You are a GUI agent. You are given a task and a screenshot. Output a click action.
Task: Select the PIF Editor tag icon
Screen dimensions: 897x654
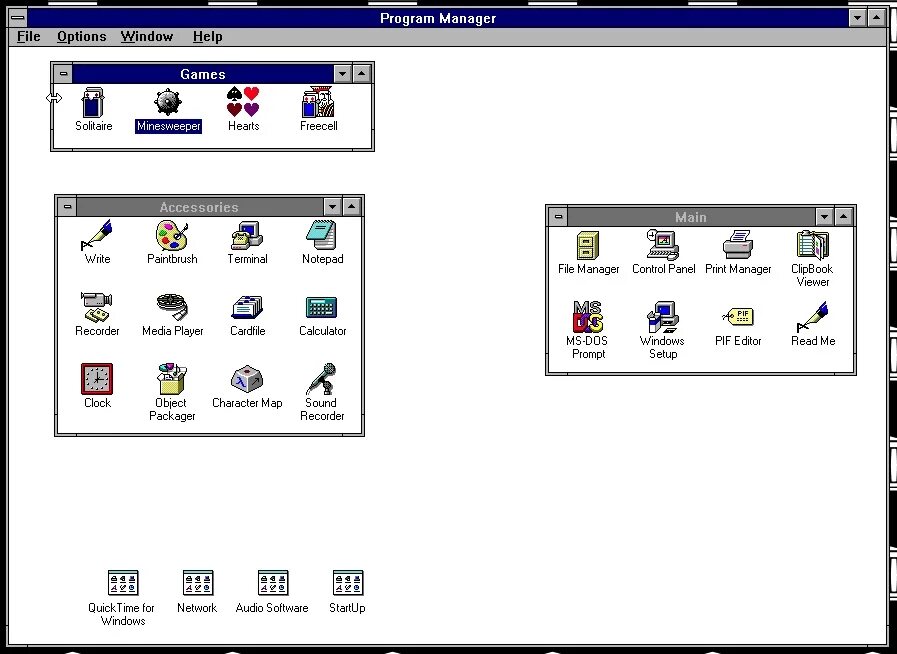tap(738, 316)
